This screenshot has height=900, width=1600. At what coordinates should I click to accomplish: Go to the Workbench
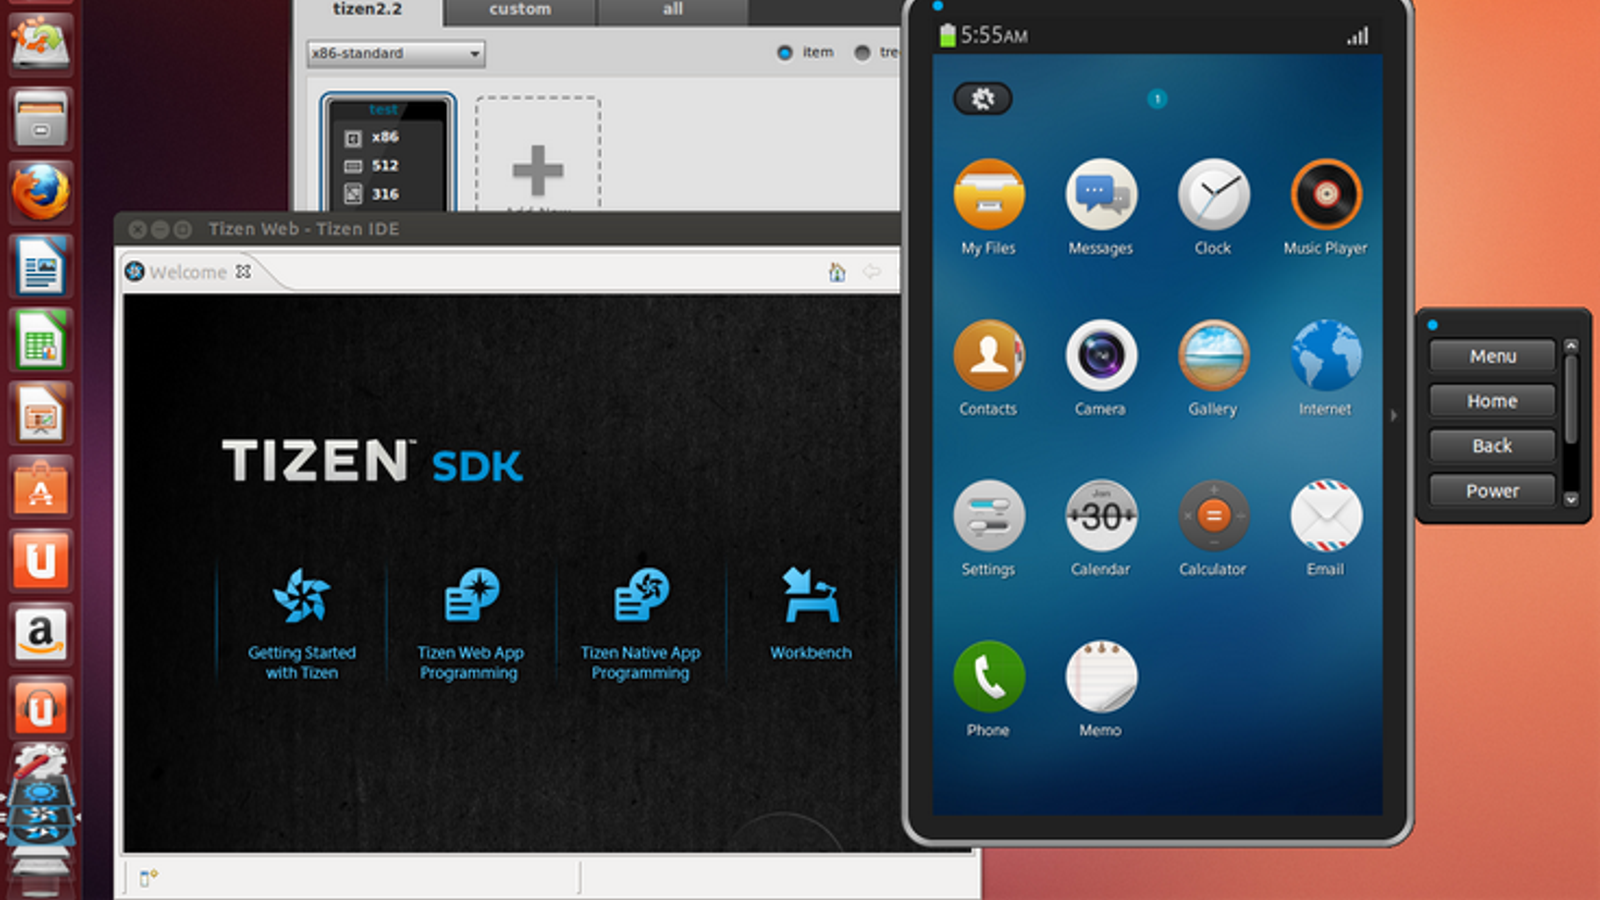point(811,614)
